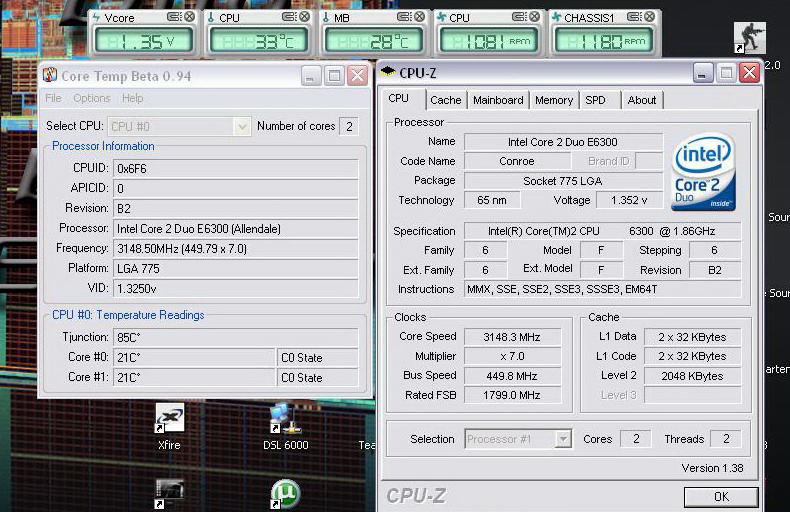Click the Multiplier value x 7.0
The image size is (790, 512).
coord(512,356)
